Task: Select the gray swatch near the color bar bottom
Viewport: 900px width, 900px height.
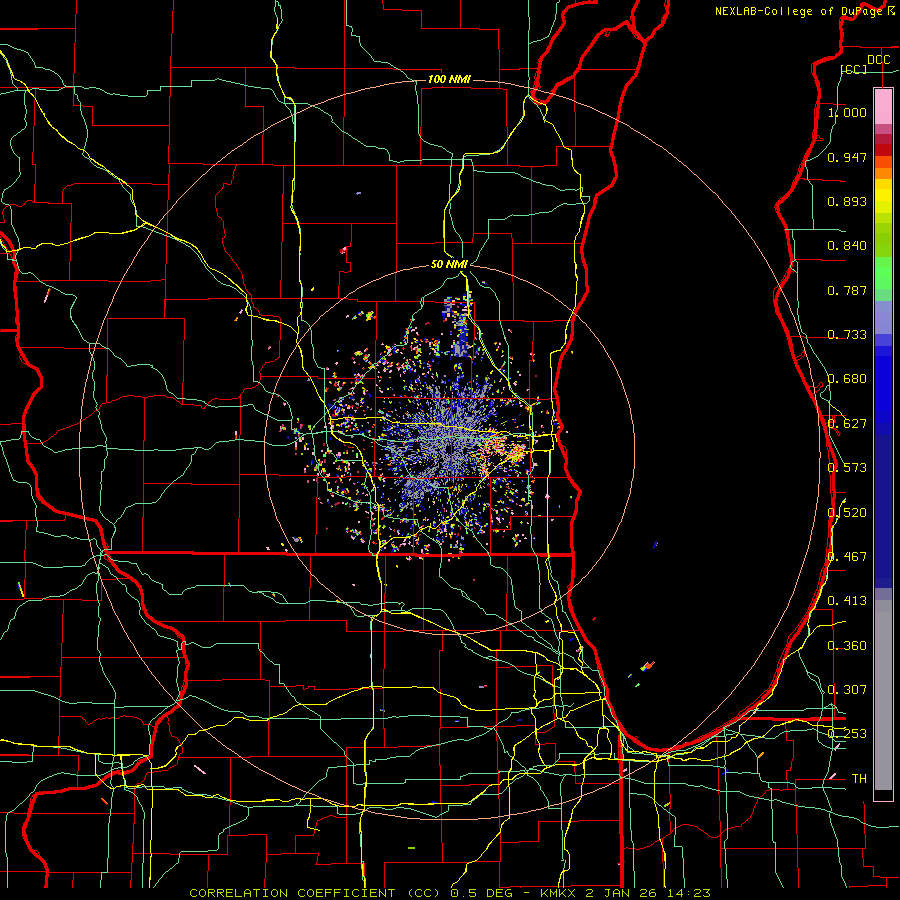Action: (883, 695)
